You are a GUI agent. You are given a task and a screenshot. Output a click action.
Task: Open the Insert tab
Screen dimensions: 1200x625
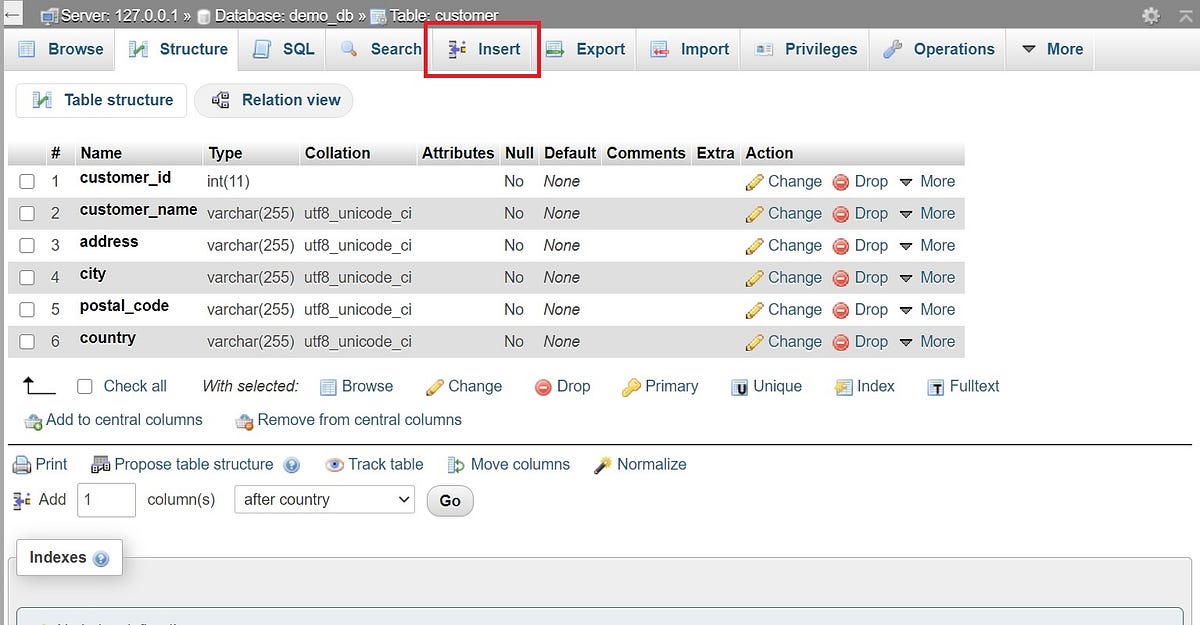tap(486, 48)
